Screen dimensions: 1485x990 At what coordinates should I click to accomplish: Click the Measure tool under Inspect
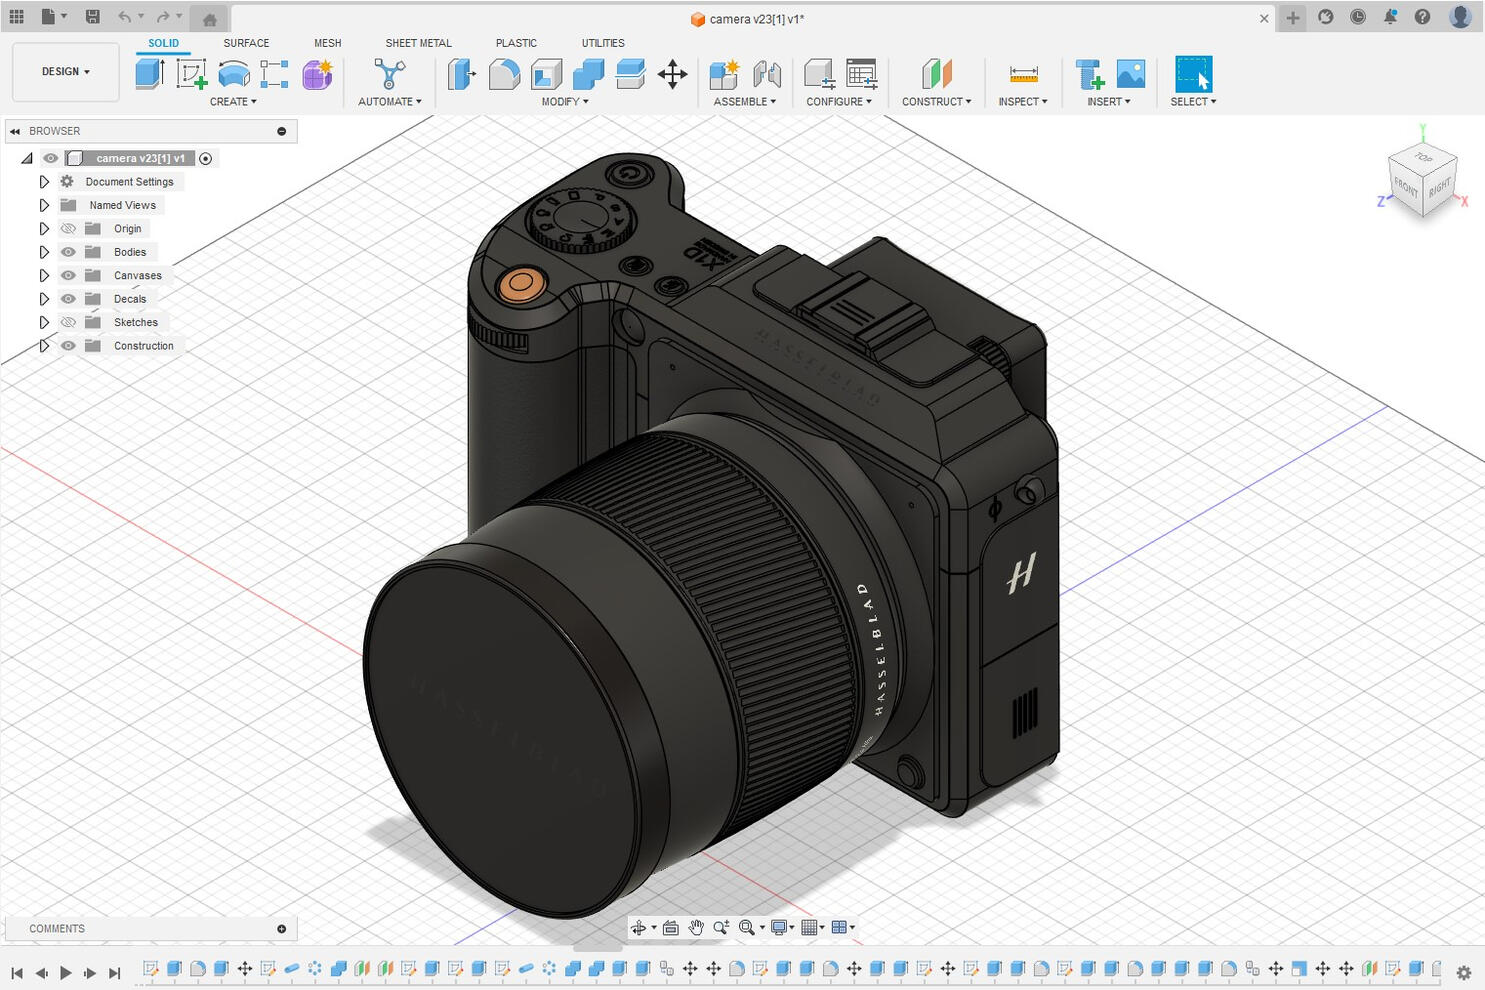click(x=1023, y=74)
